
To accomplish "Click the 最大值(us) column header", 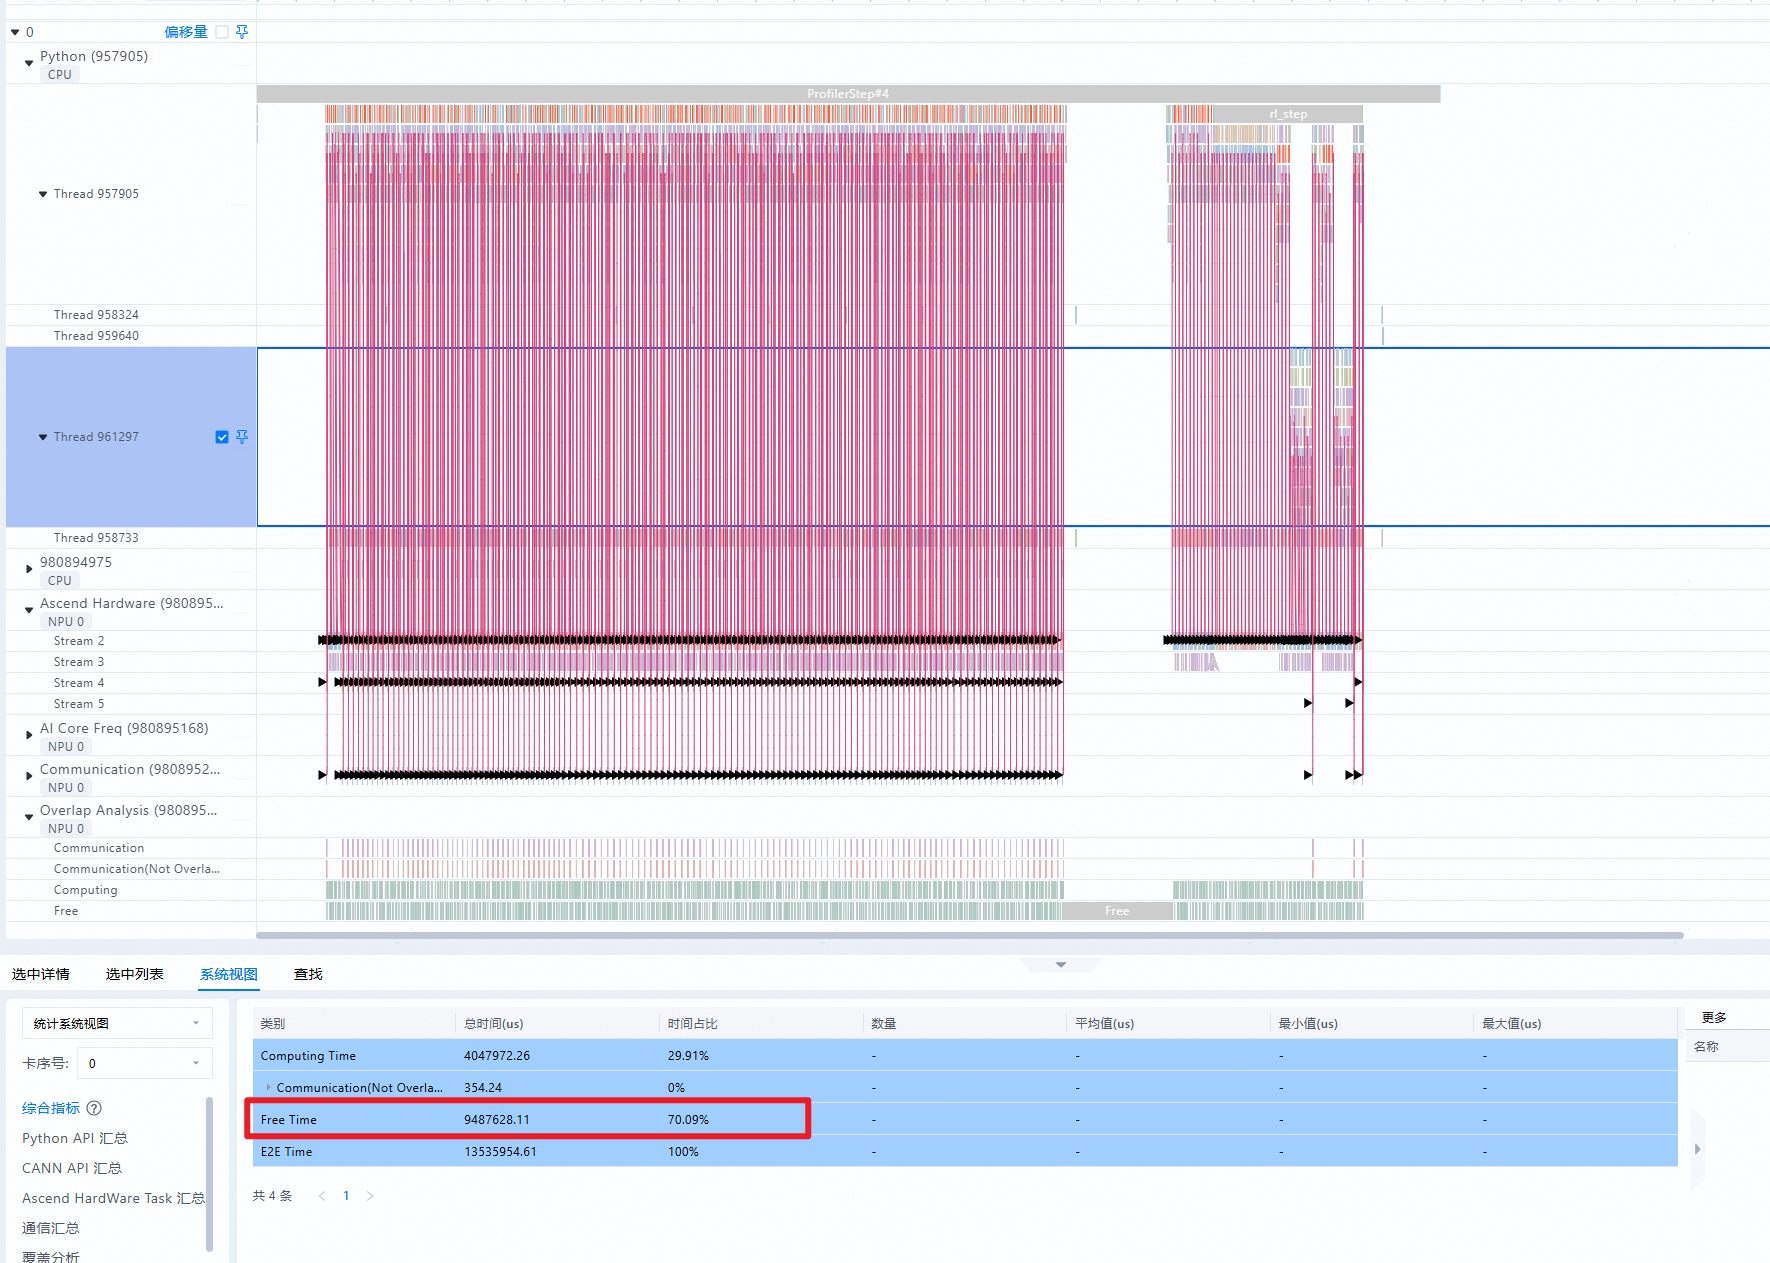I will (x=1511, y=1023).
